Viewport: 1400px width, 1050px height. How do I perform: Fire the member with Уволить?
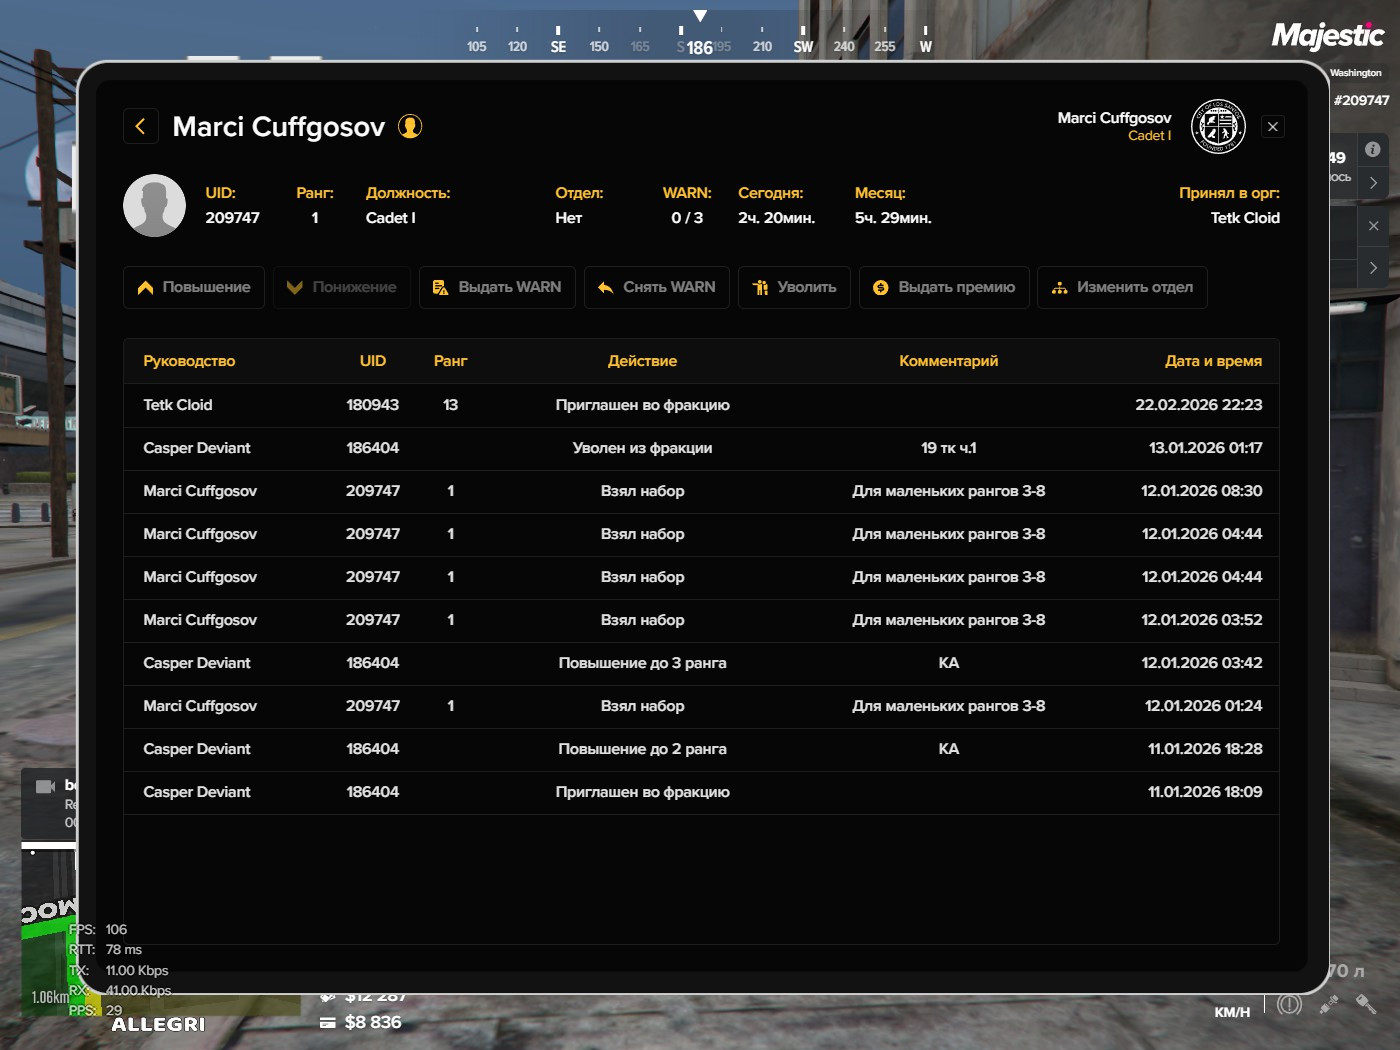pyautogui.click(x=794, y=287)
